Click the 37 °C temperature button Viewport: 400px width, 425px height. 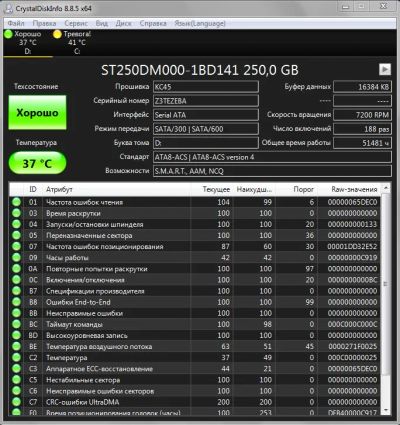(37, 163)
